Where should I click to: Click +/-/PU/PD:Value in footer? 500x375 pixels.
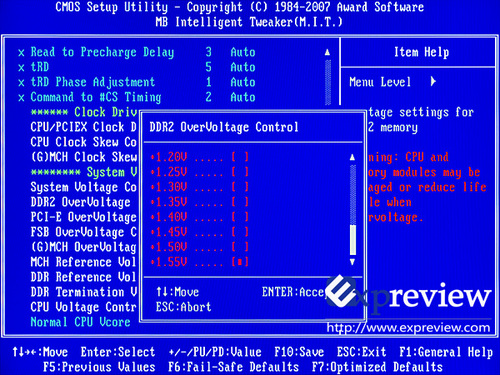point(215,352)
